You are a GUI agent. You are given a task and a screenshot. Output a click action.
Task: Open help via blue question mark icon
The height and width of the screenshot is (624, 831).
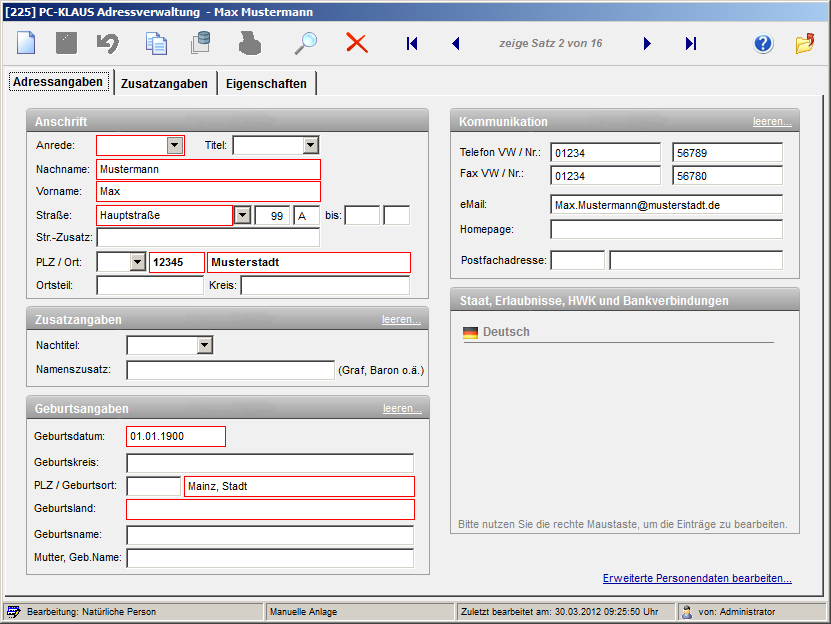764,43
